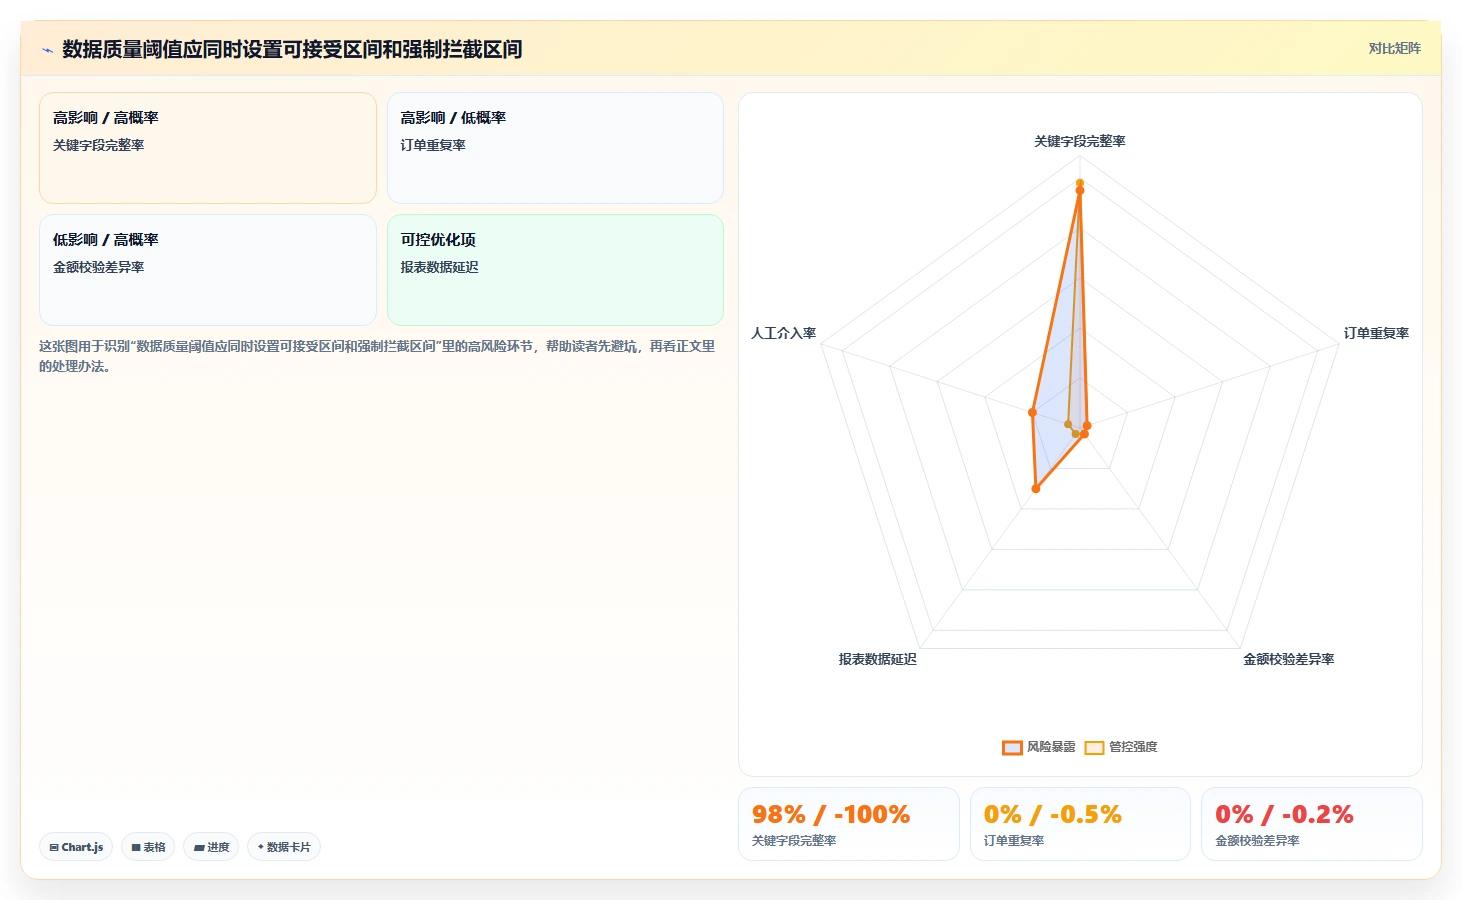Viewport: 1462px width, 900px height.
Task: Click the 进度 tag chip
Action: click(x=211, y=847)
